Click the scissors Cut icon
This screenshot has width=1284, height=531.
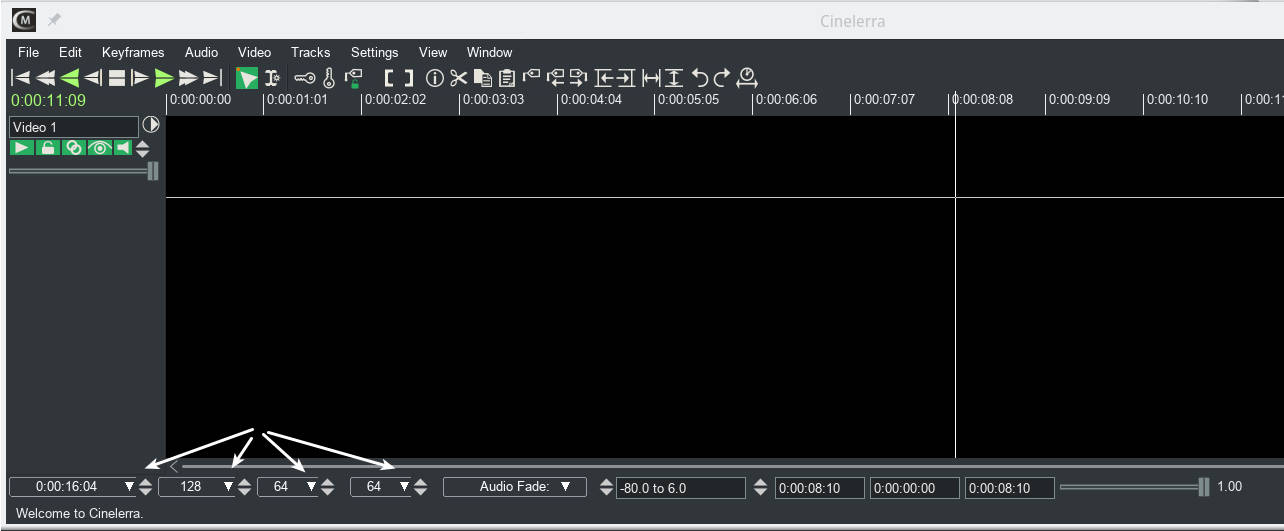(458, 77)
